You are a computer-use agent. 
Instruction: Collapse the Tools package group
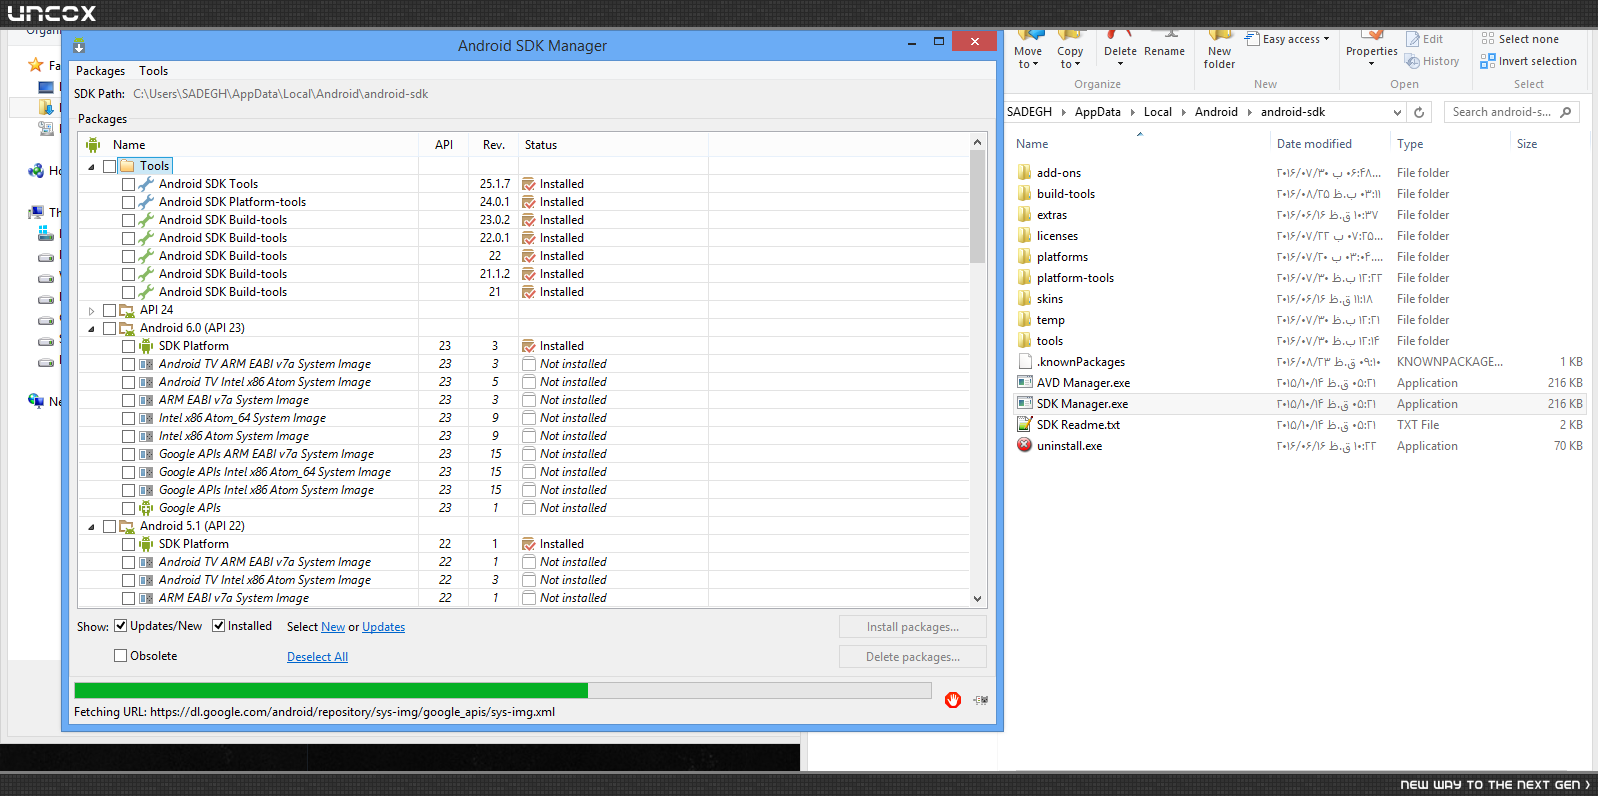(92, 167)
